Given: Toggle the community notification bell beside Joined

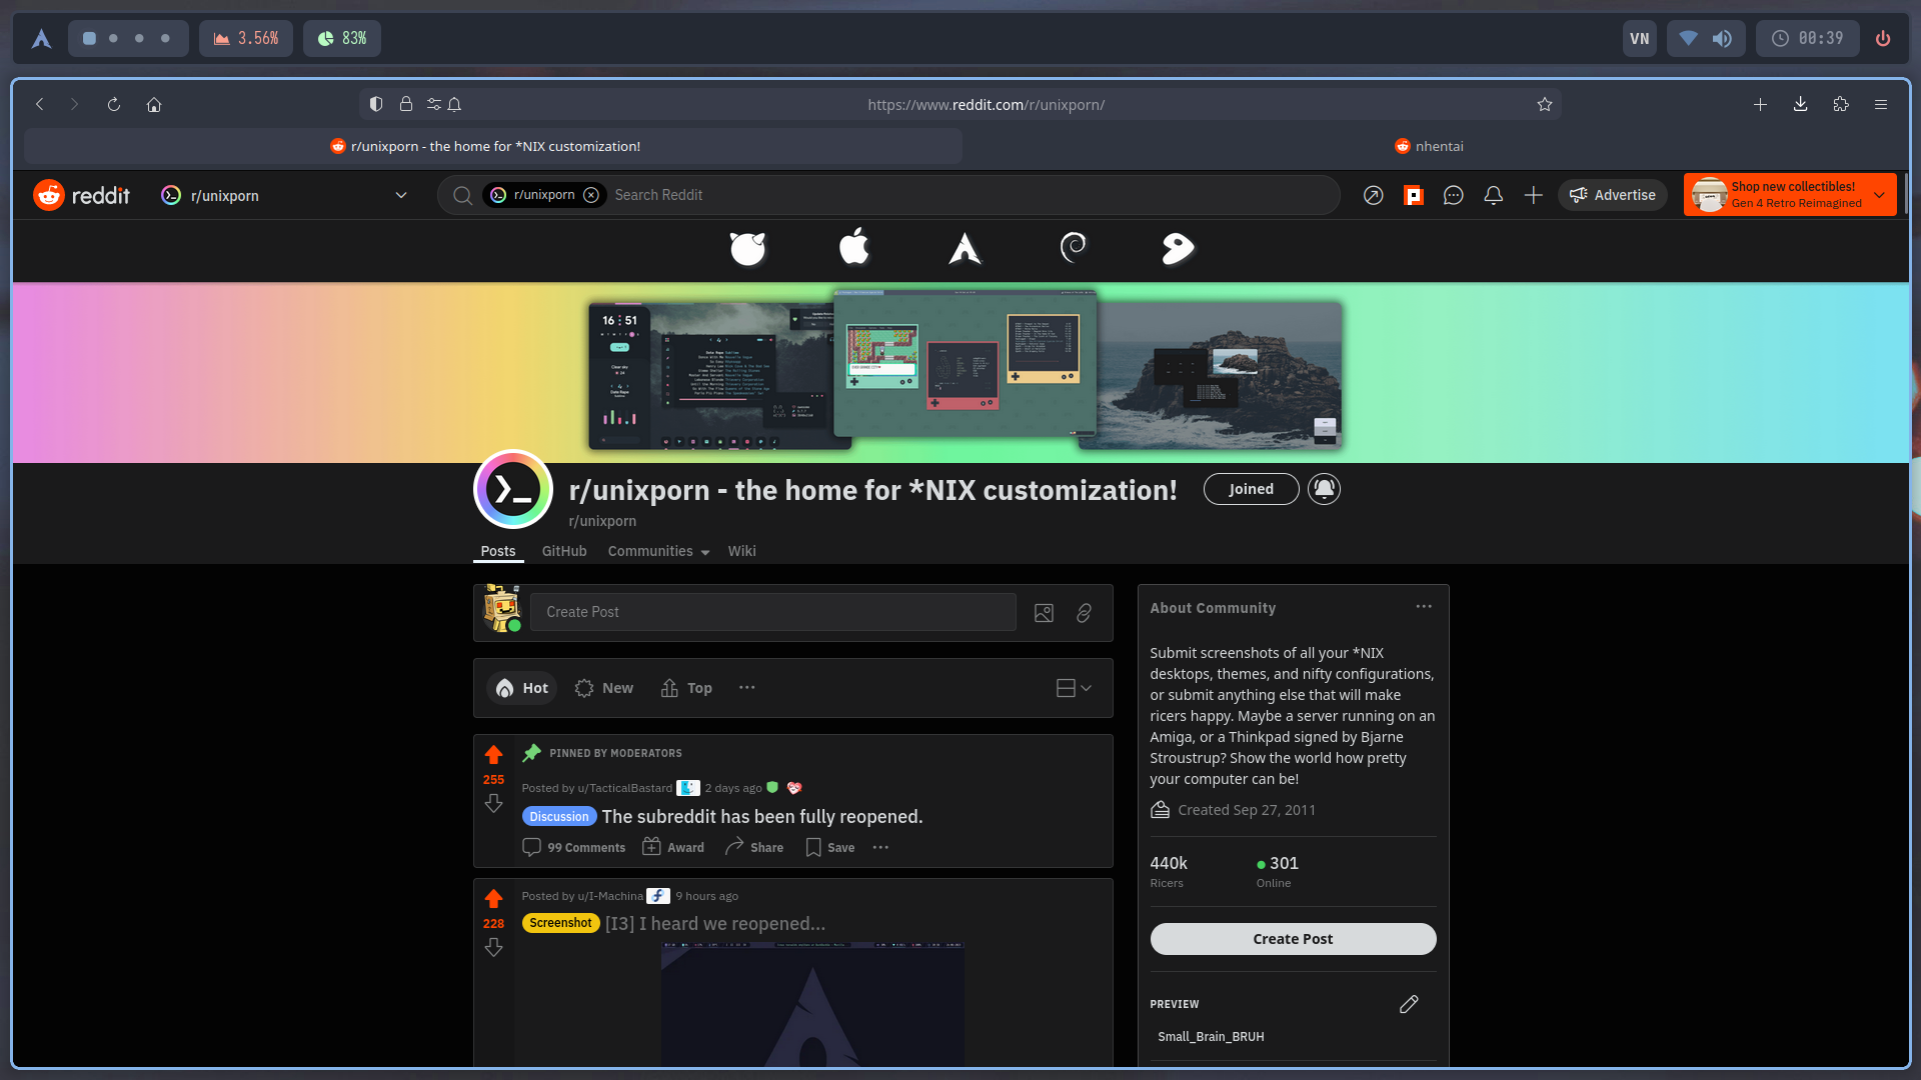Looking at the screenshot, I should (1324, 489).
